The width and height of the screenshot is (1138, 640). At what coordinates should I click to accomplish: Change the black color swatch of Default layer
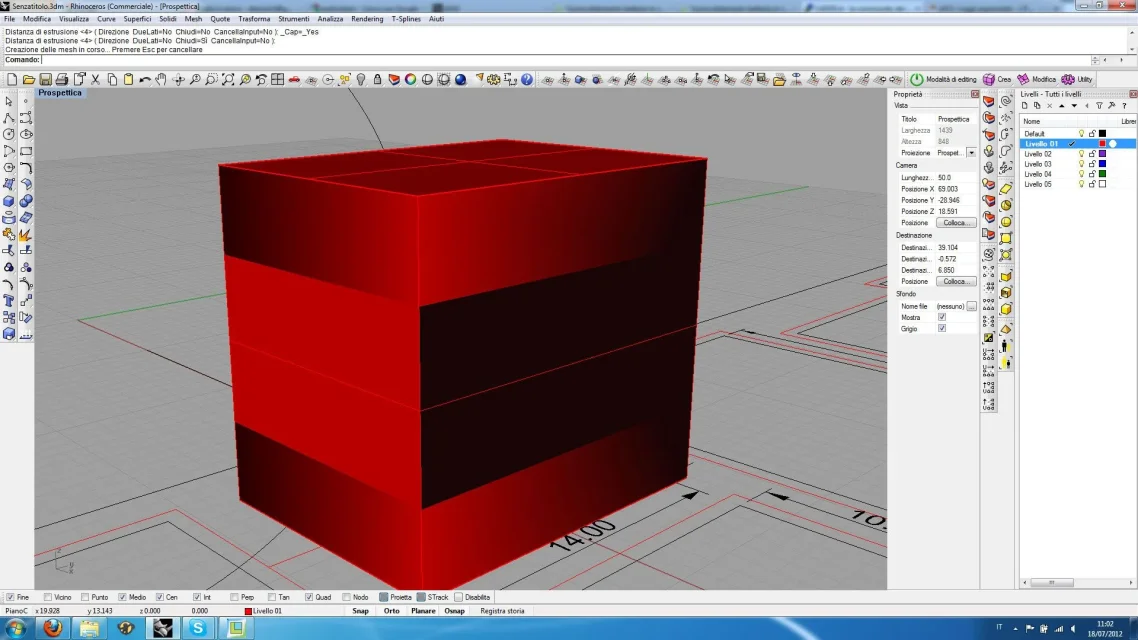point(1102,134)
